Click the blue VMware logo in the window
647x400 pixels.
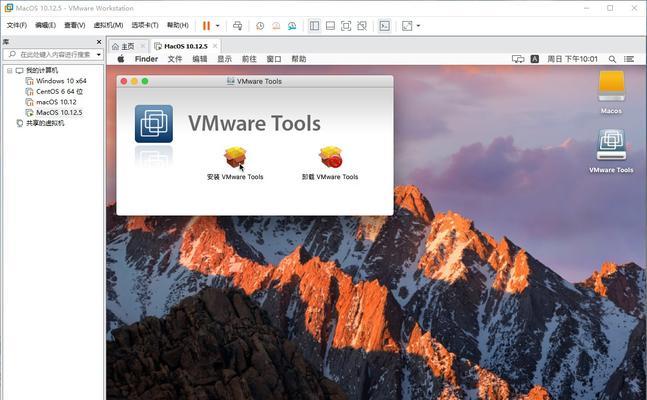click(x=154, y=123)
